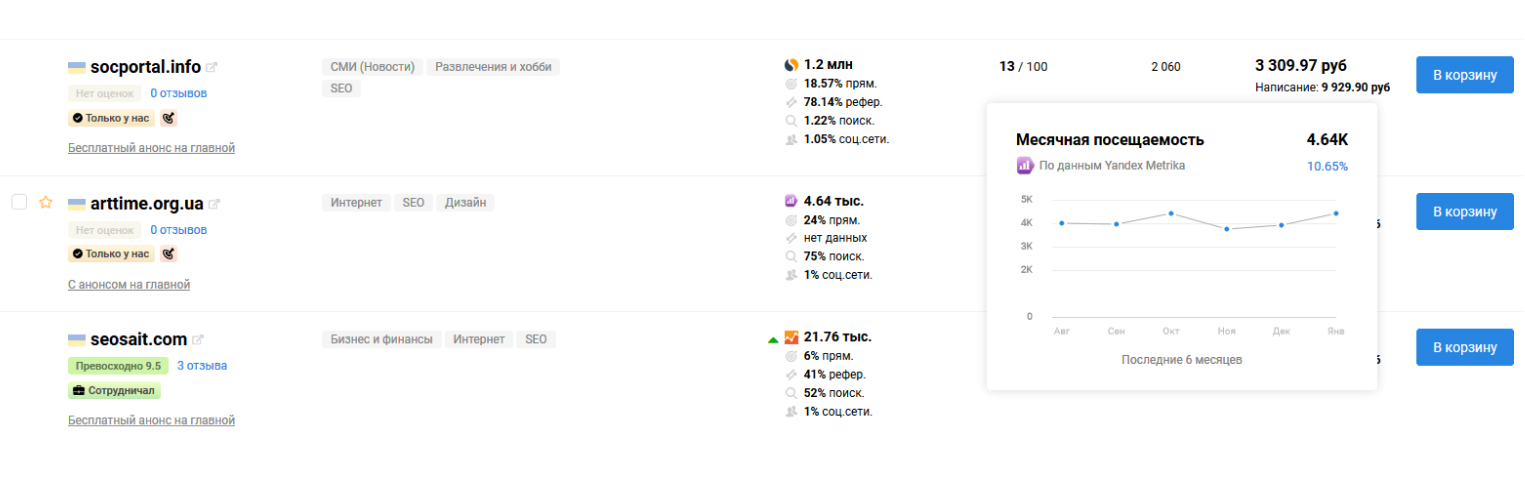Click the Окт data point on the chart
This screenshot has height=497, width=1525.
[1171, 213]
